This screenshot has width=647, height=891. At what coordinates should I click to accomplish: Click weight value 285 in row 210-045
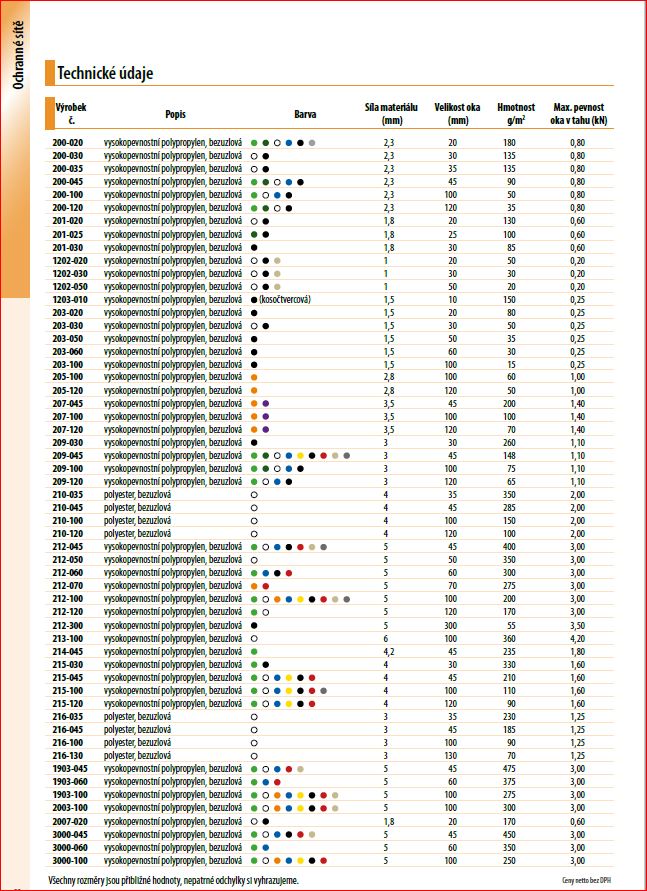[x=510, y=508]
